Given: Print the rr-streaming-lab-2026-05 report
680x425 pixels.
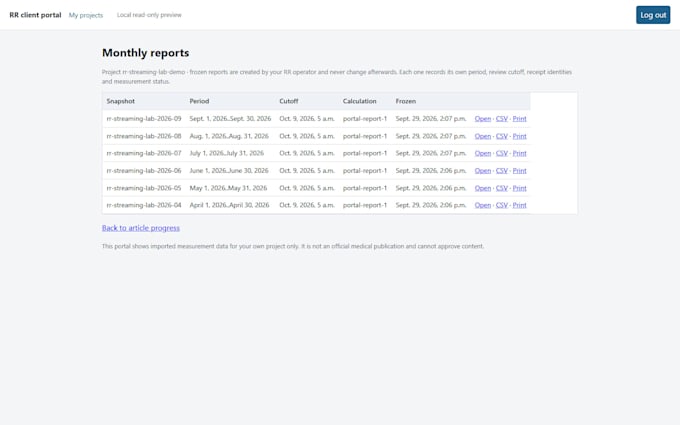Looking at the screenshot, I should point(520,188).
